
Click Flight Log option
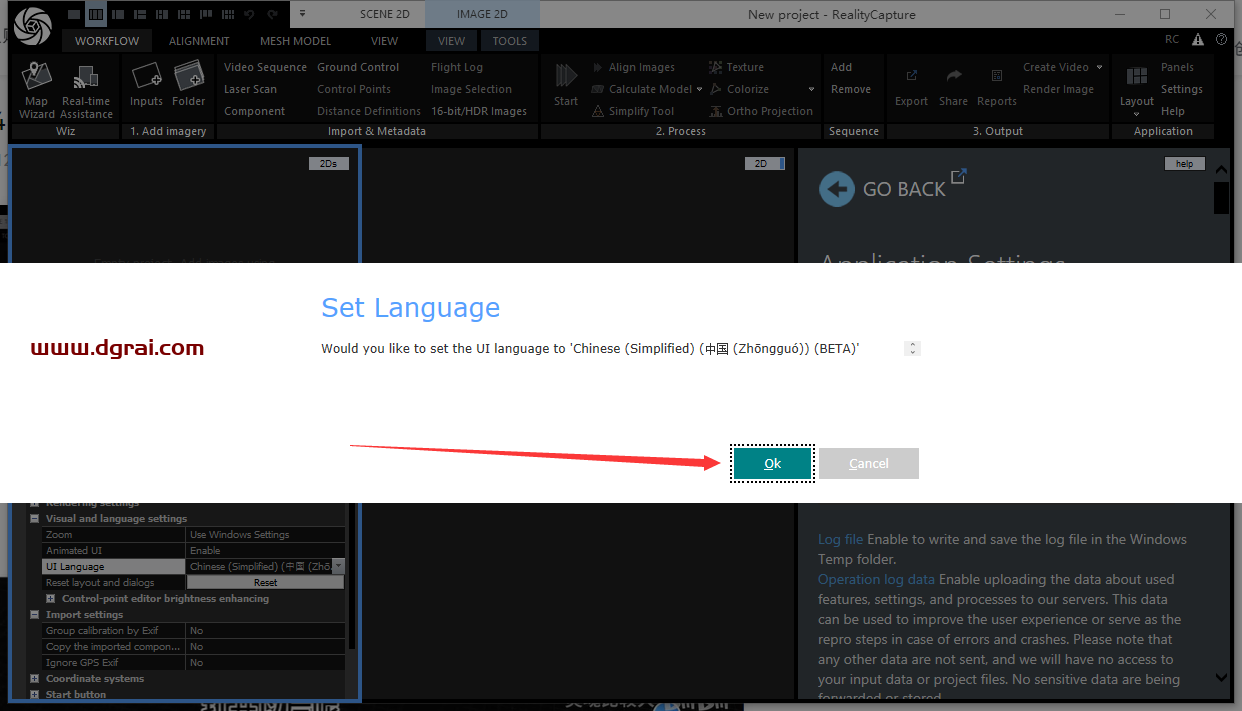point(457,67)
